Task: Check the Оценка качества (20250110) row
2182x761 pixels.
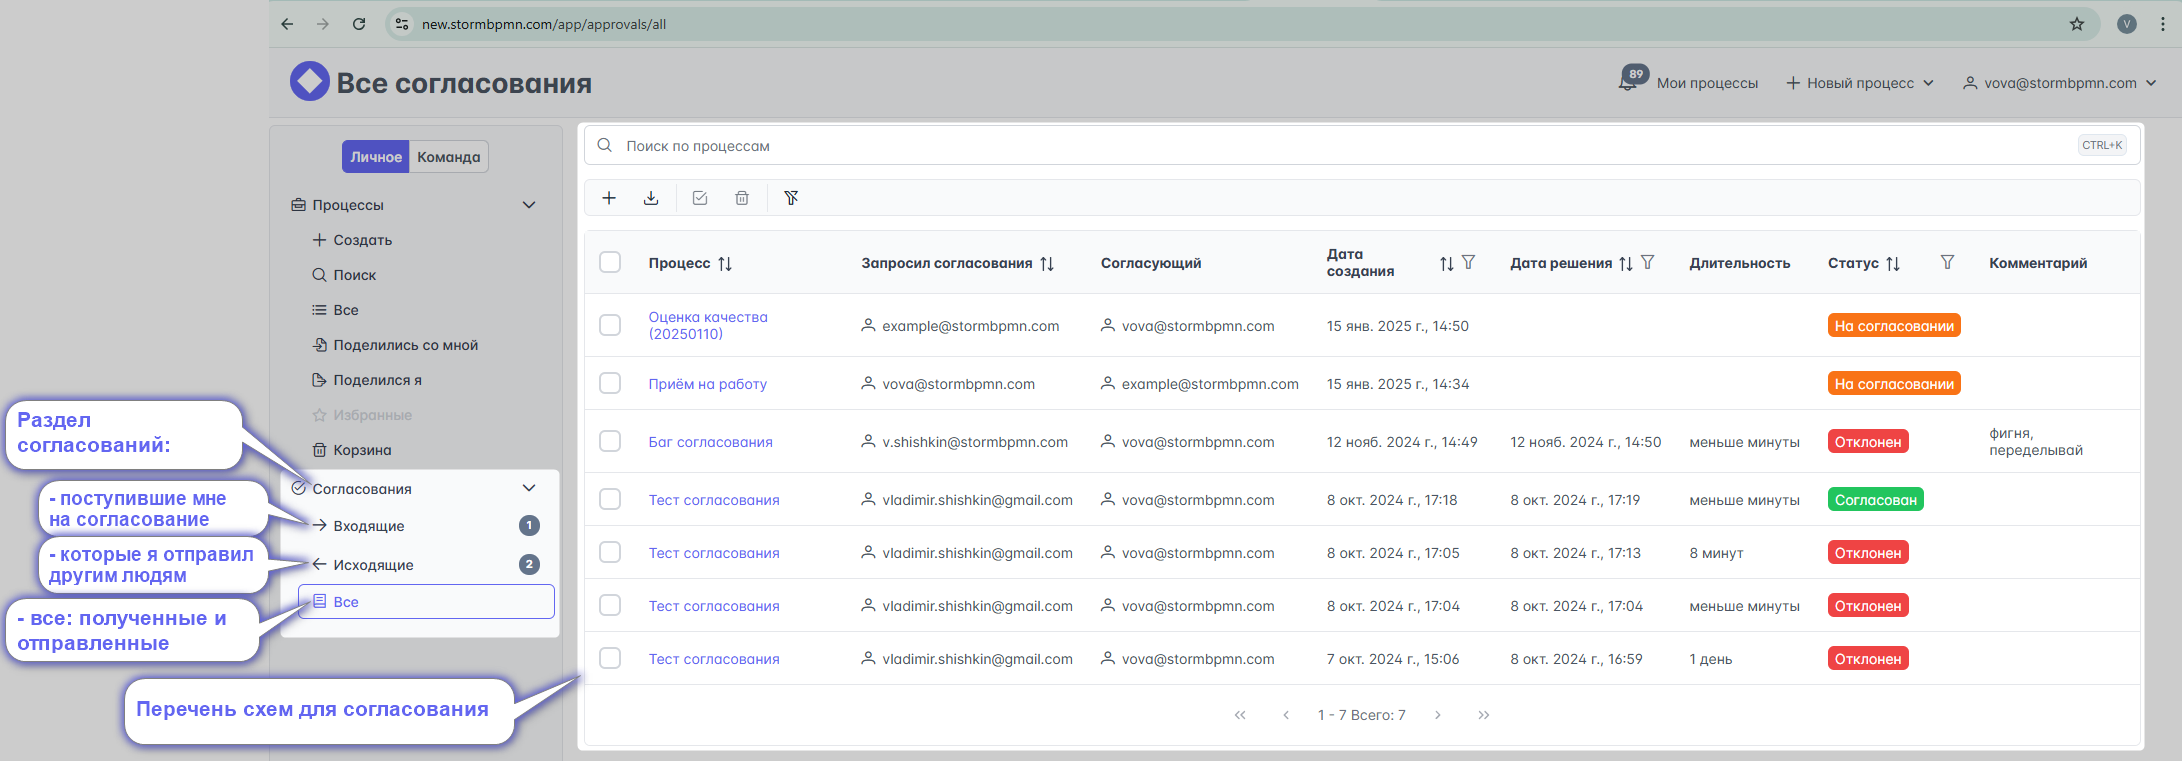Action: tap(610, 325)
